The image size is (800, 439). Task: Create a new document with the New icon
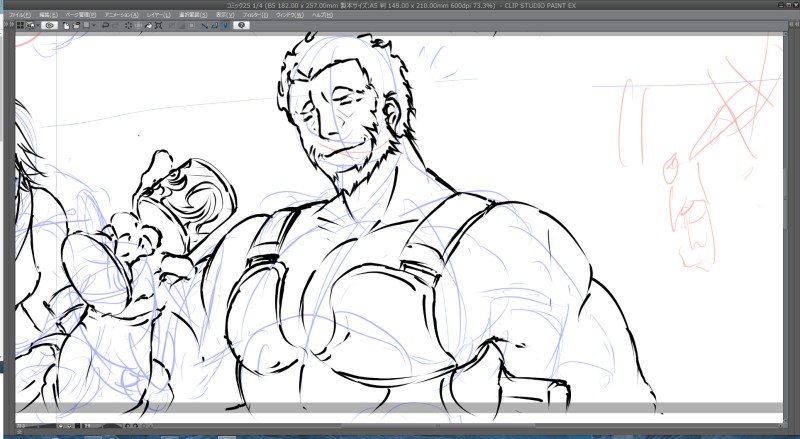tap(66, 25)
